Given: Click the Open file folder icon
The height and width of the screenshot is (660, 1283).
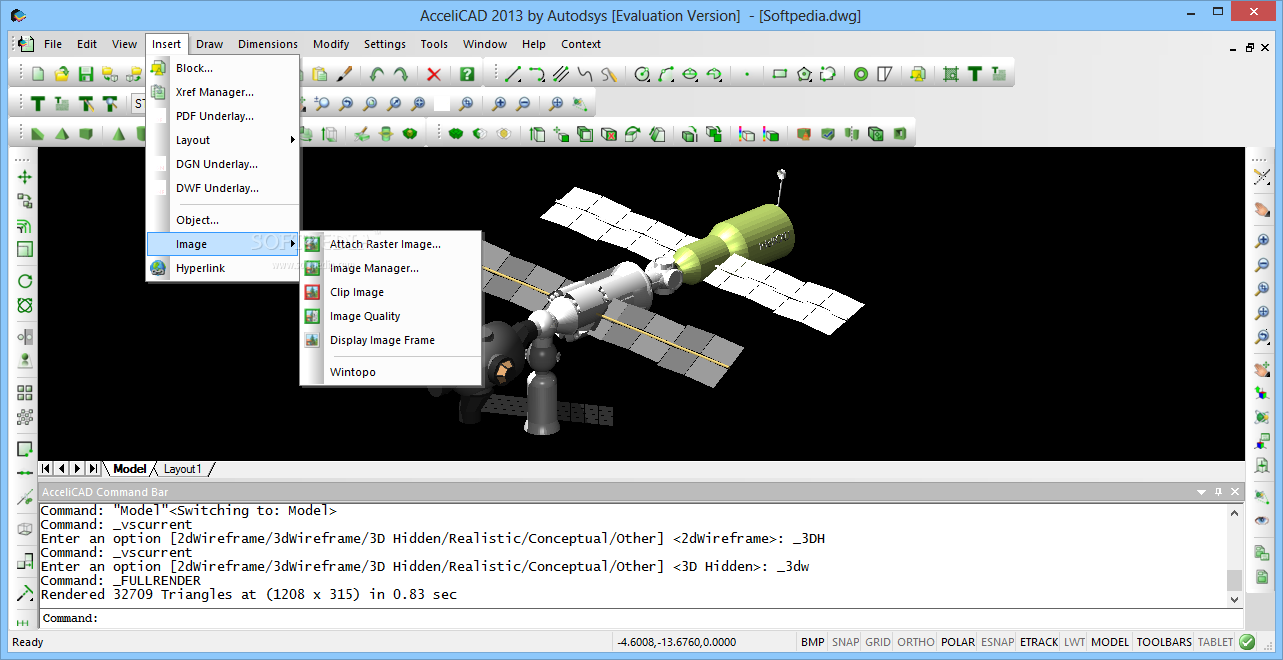Looking at the screenshot, I should pyautogui.click(x=62, y=74).
